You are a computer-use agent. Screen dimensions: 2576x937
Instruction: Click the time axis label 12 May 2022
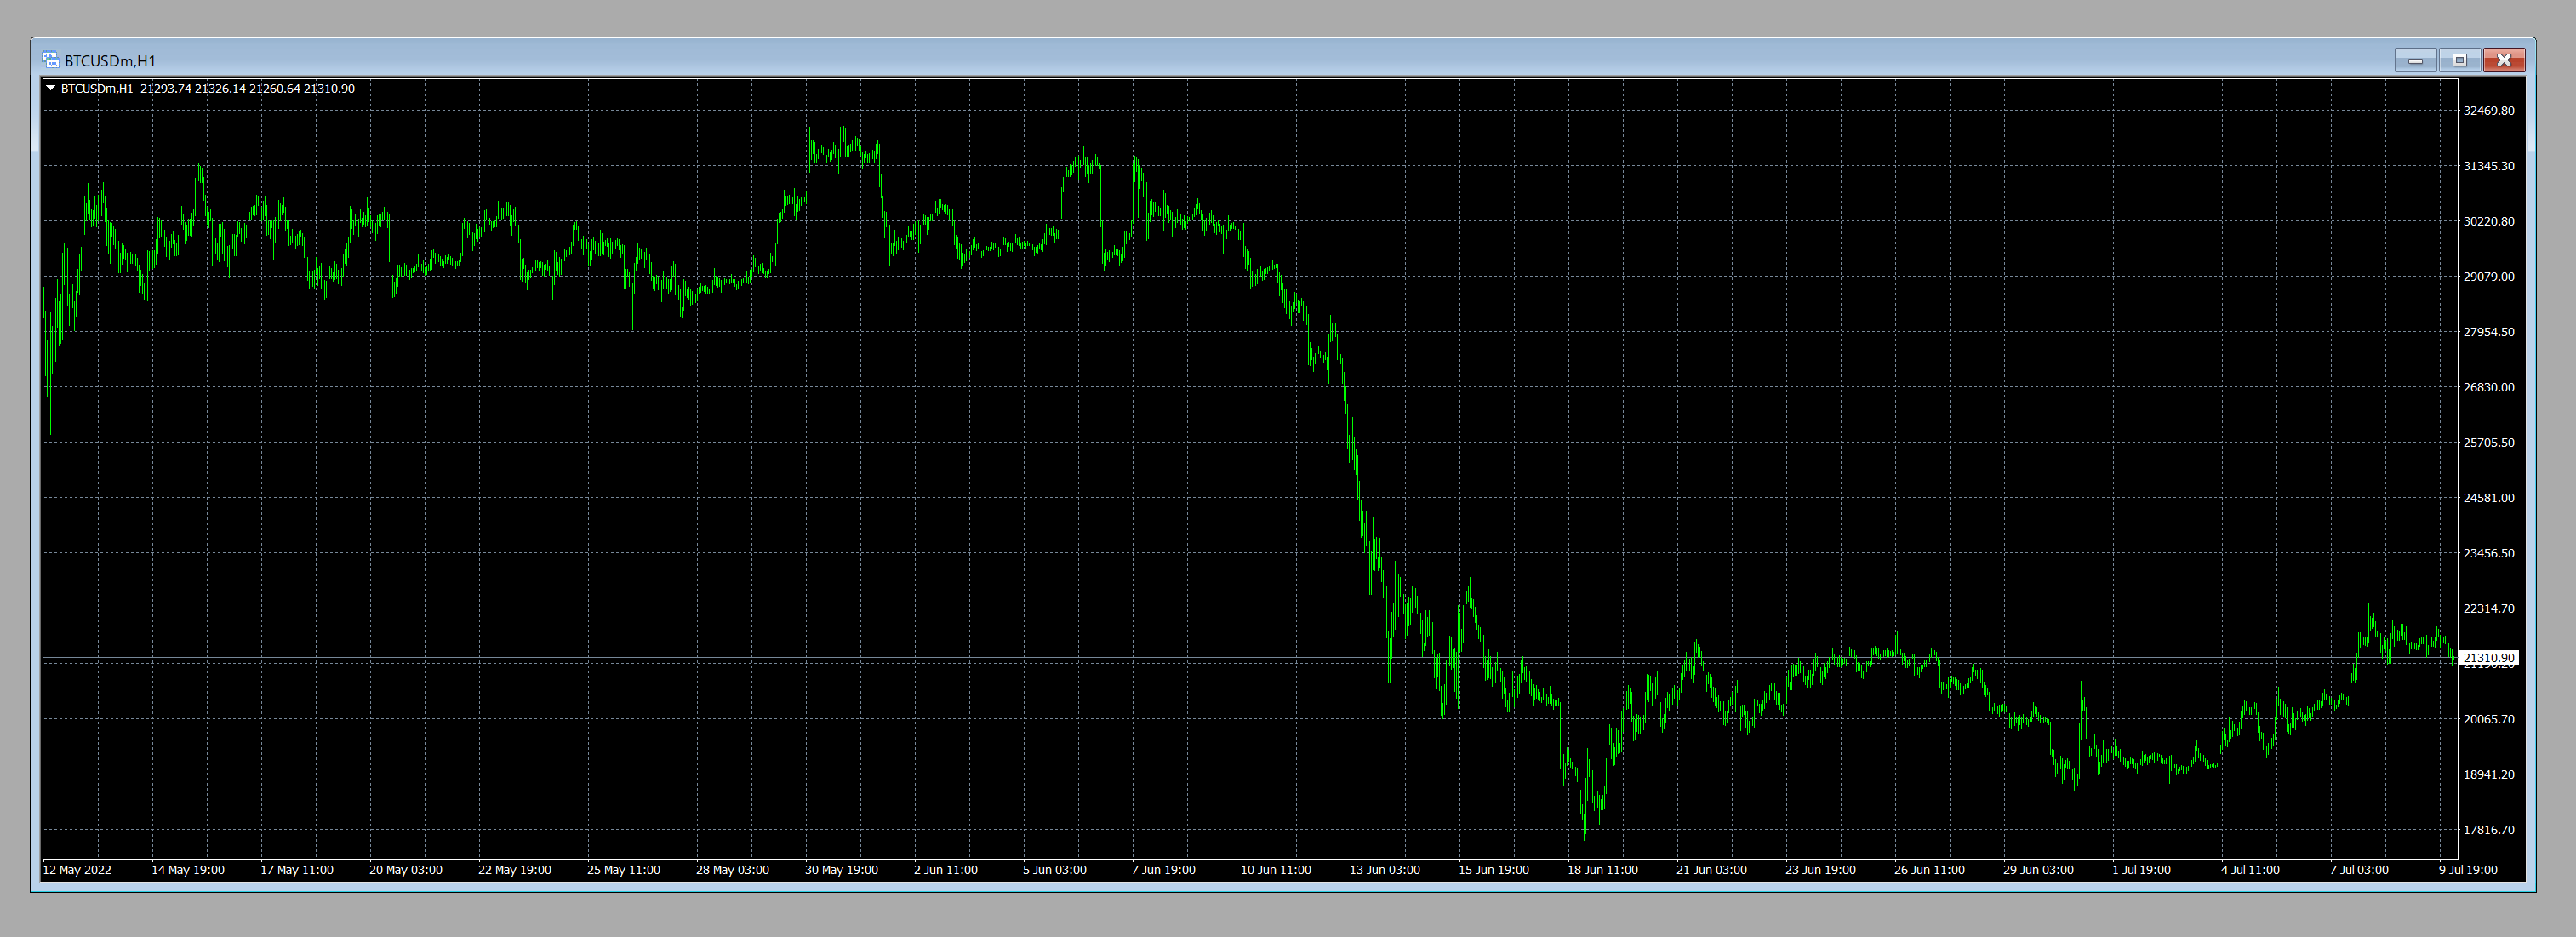pos(77,870)
